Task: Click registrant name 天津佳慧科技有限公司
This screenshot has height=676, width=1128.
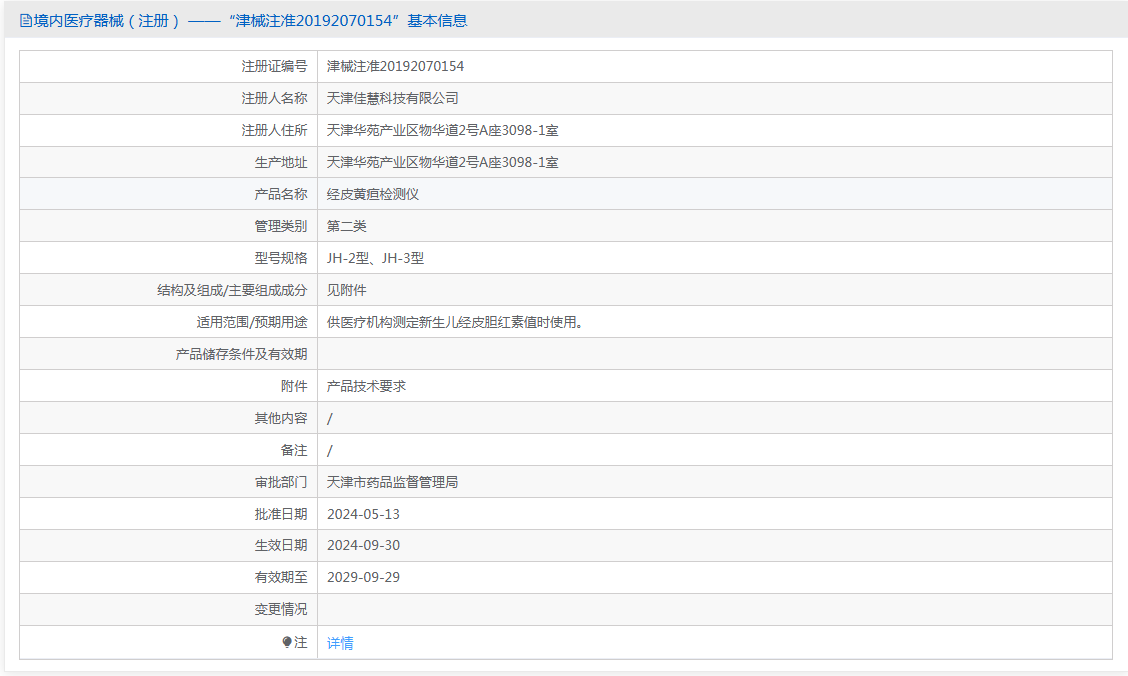Action: click(392, 98)
